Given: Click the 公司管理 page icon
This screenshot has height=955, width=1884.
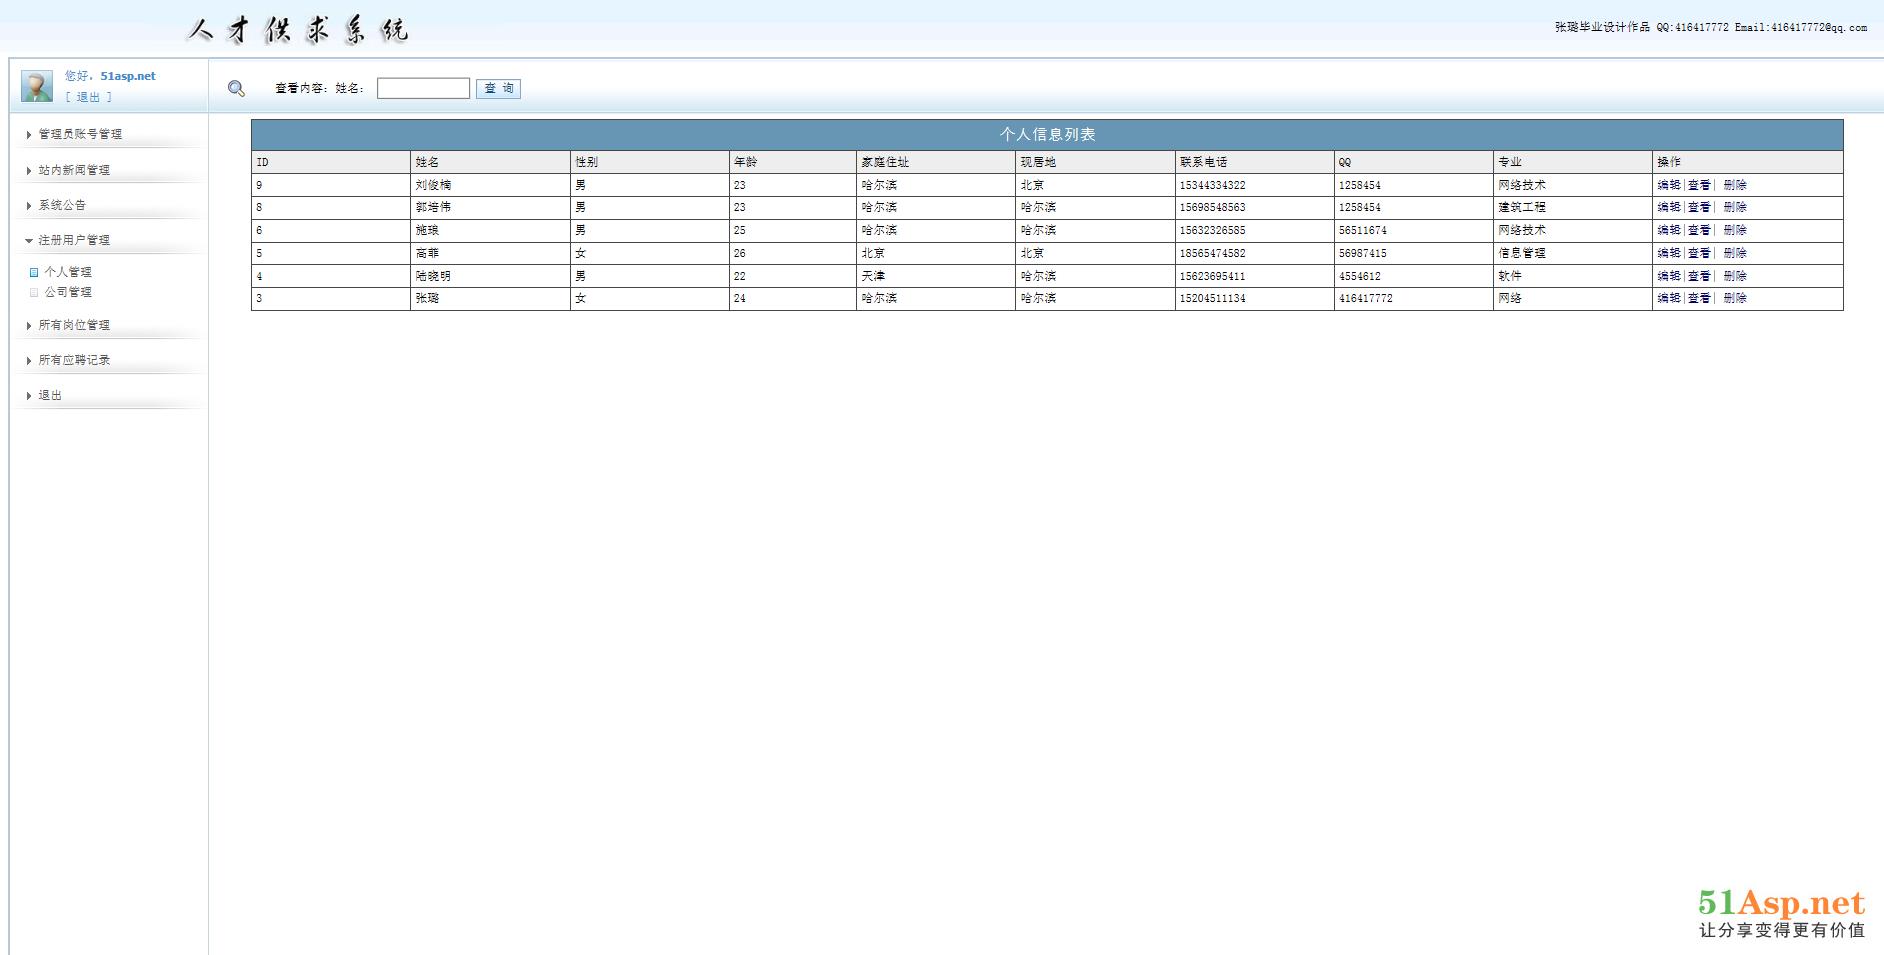Looking at the screenshot, I should [34, 293].
